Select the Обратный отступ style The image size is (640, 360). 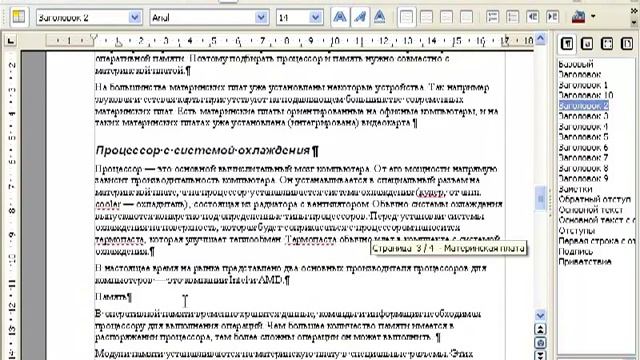point(595,199)
